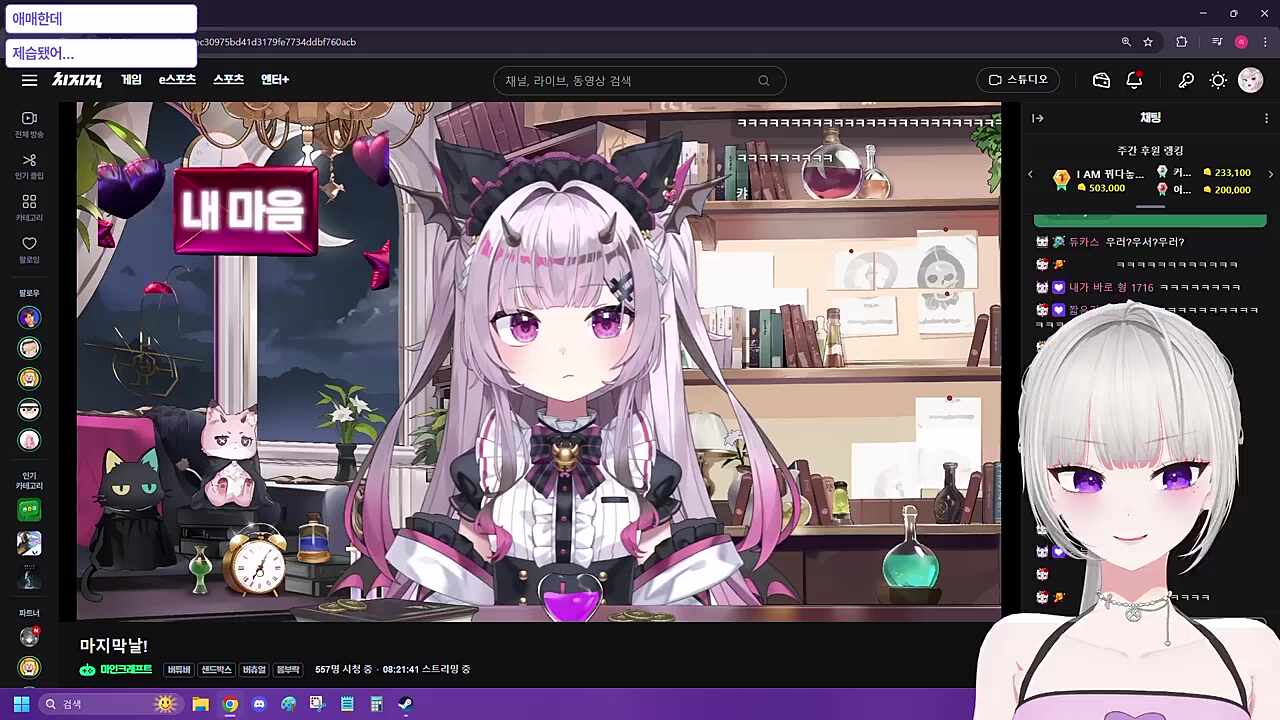The image size is (1280, 720).
Task: Open the 카테고리 sidebar icon
Action: pos(29,208)
